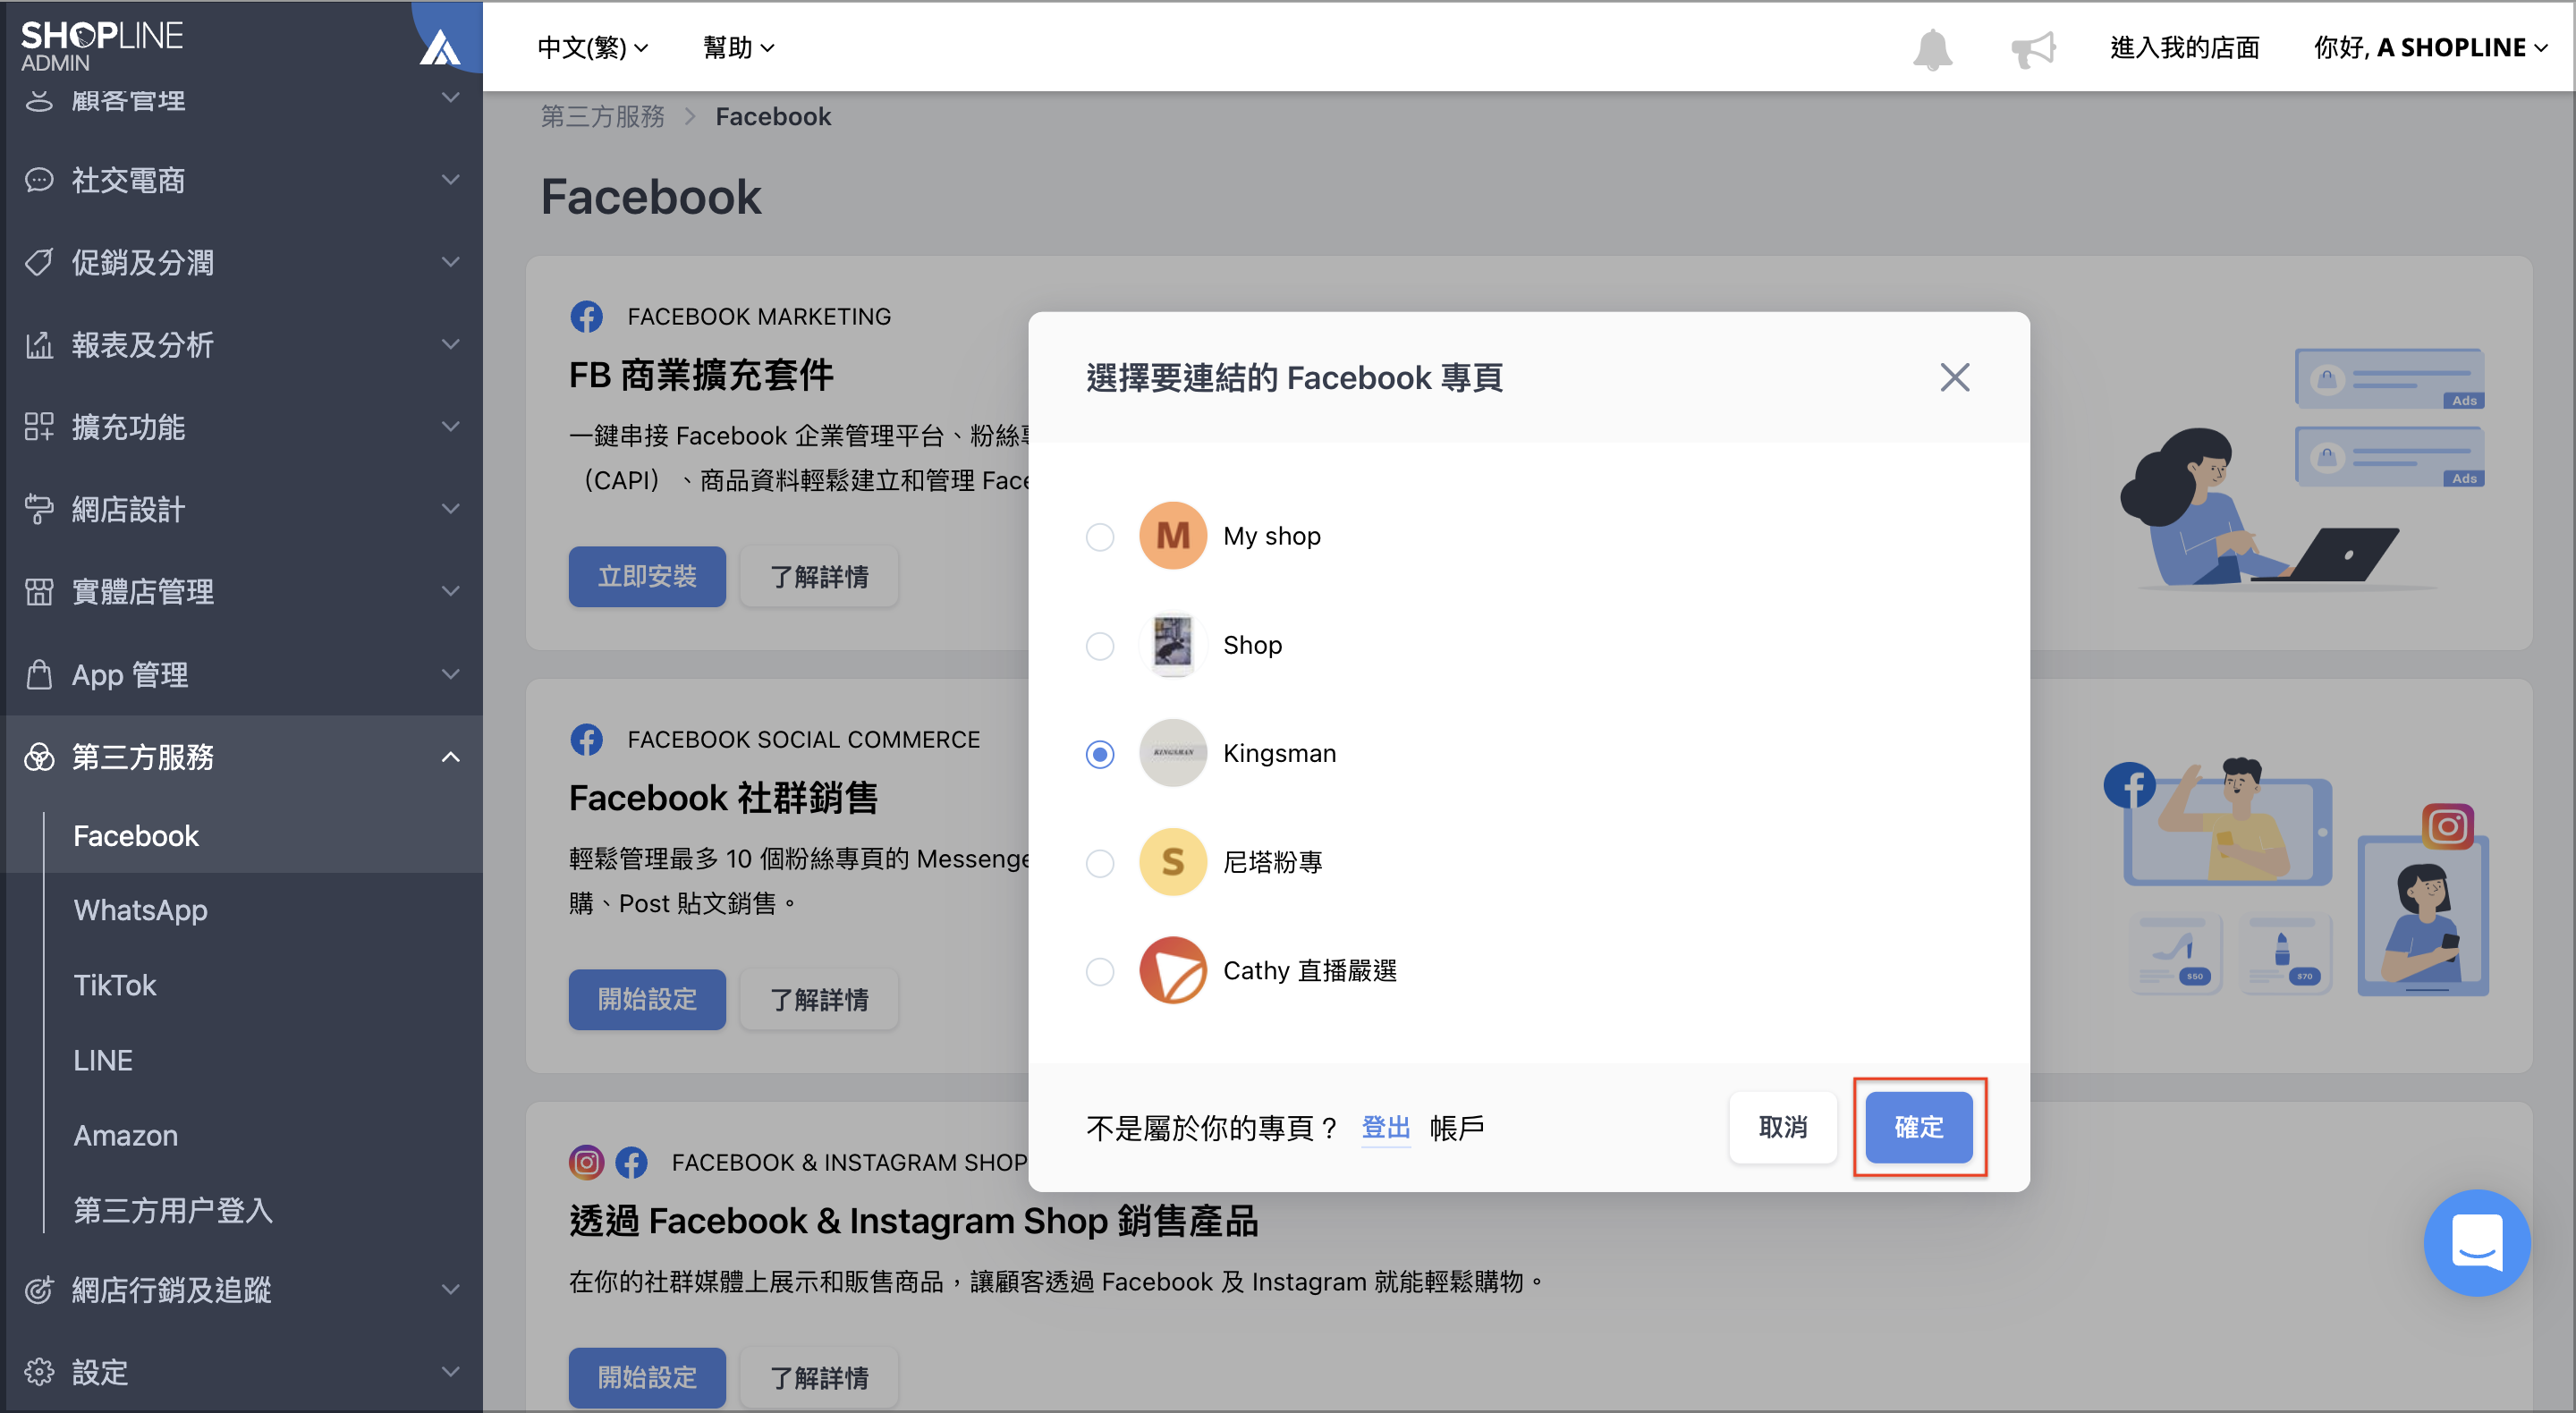Viewport: 2576px width, 1413px height.
Task: Expand the 擴充功能 sidebar section
Action: point(243,427)
